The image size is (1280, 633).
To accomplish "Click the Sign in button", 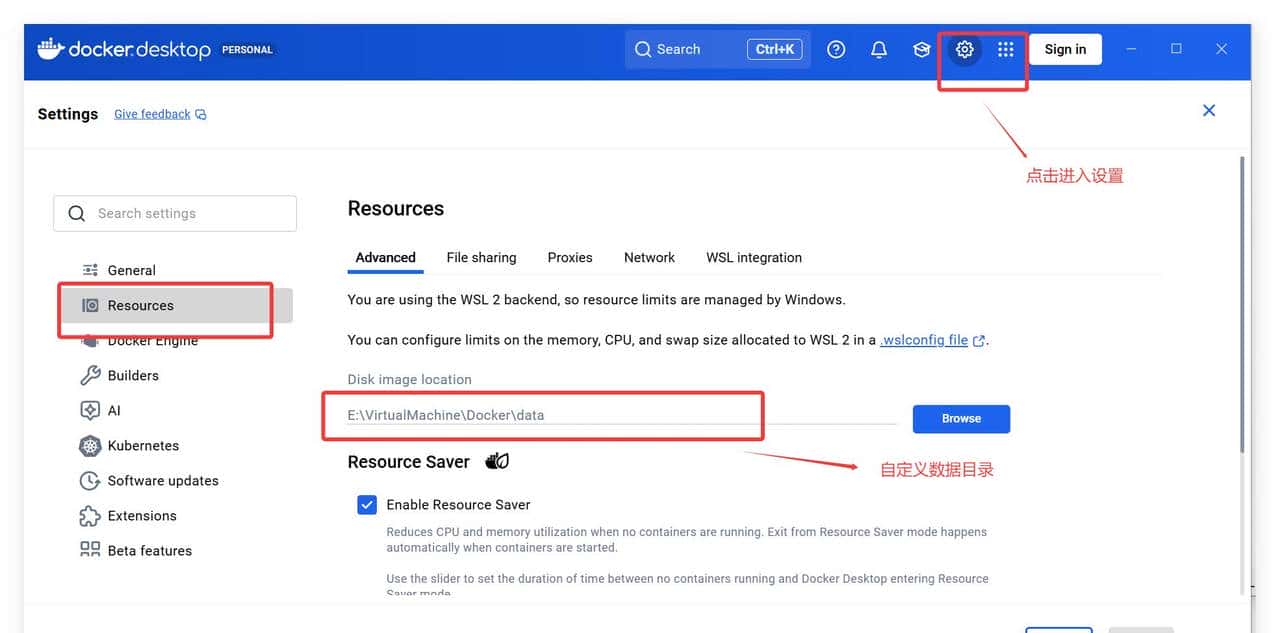I will point(1064,48).
